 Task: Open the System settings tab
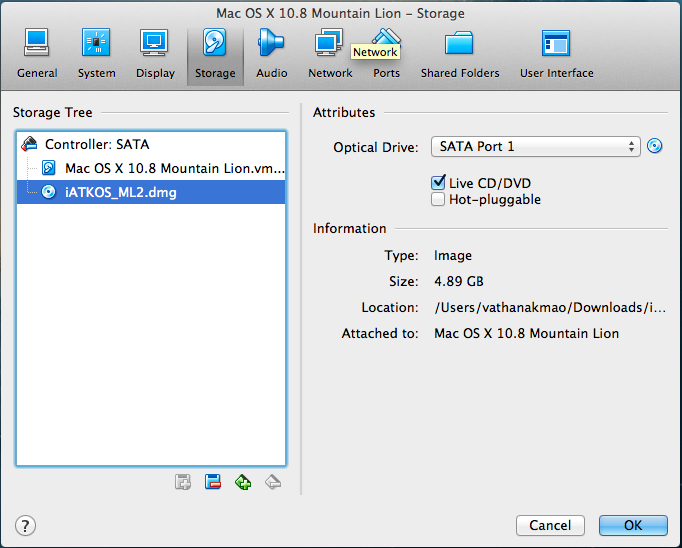96,54
